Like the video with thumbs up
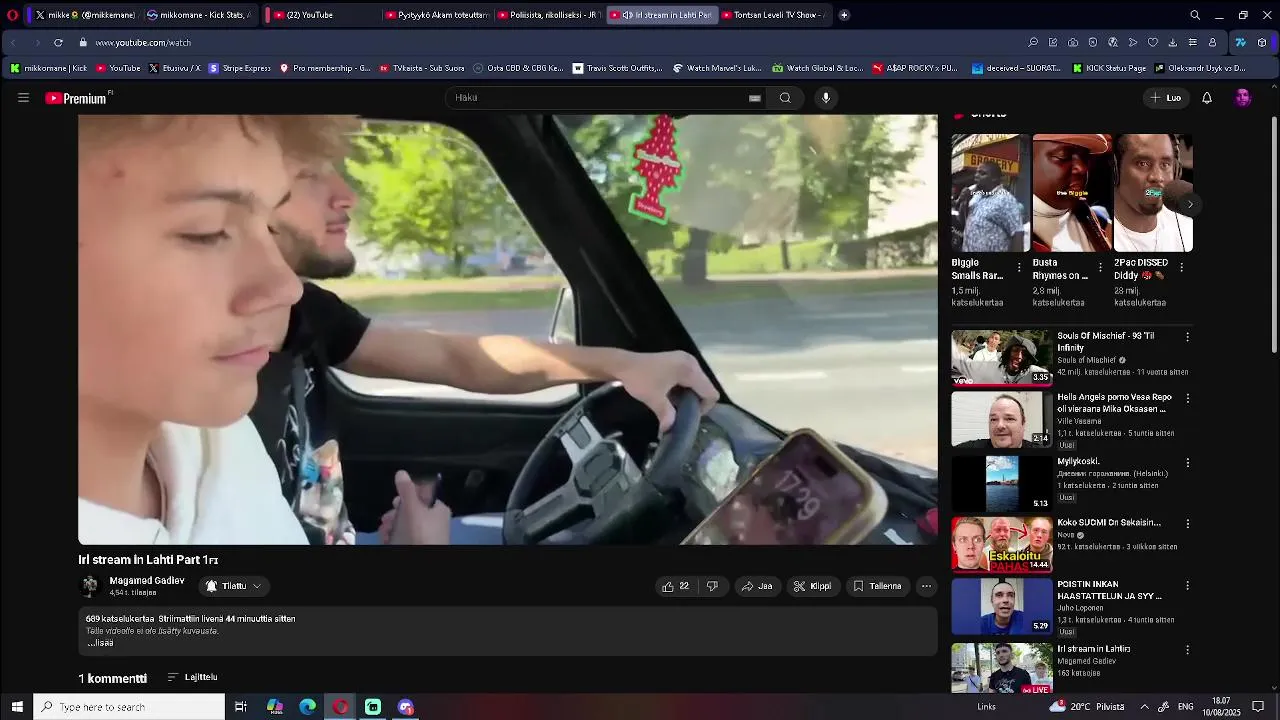This screenshot has width=1280, height=720. (675, 586)
